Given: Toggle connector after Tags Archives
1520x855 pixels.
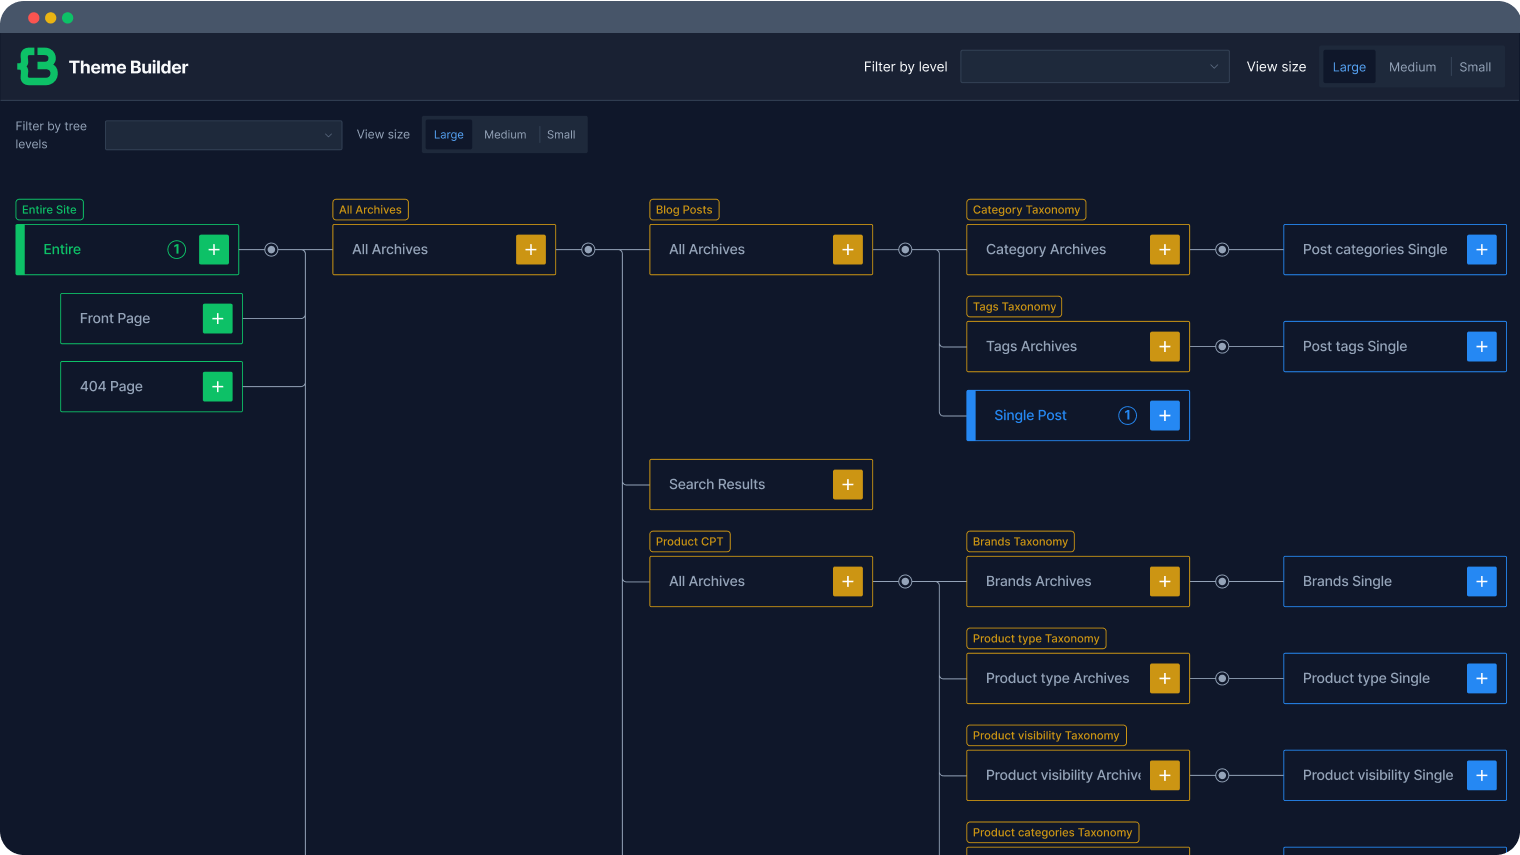Looking at the screenshot, I should point(1222,347).
